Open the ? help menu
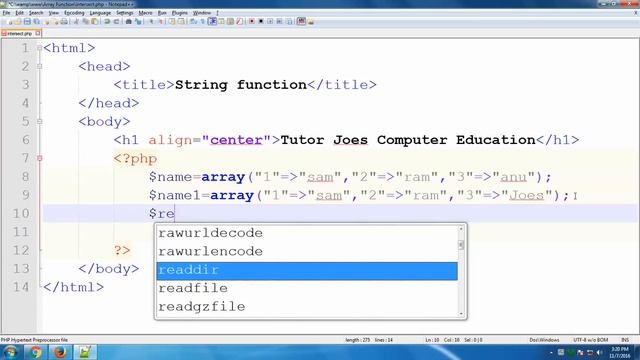 coord(218,13)
